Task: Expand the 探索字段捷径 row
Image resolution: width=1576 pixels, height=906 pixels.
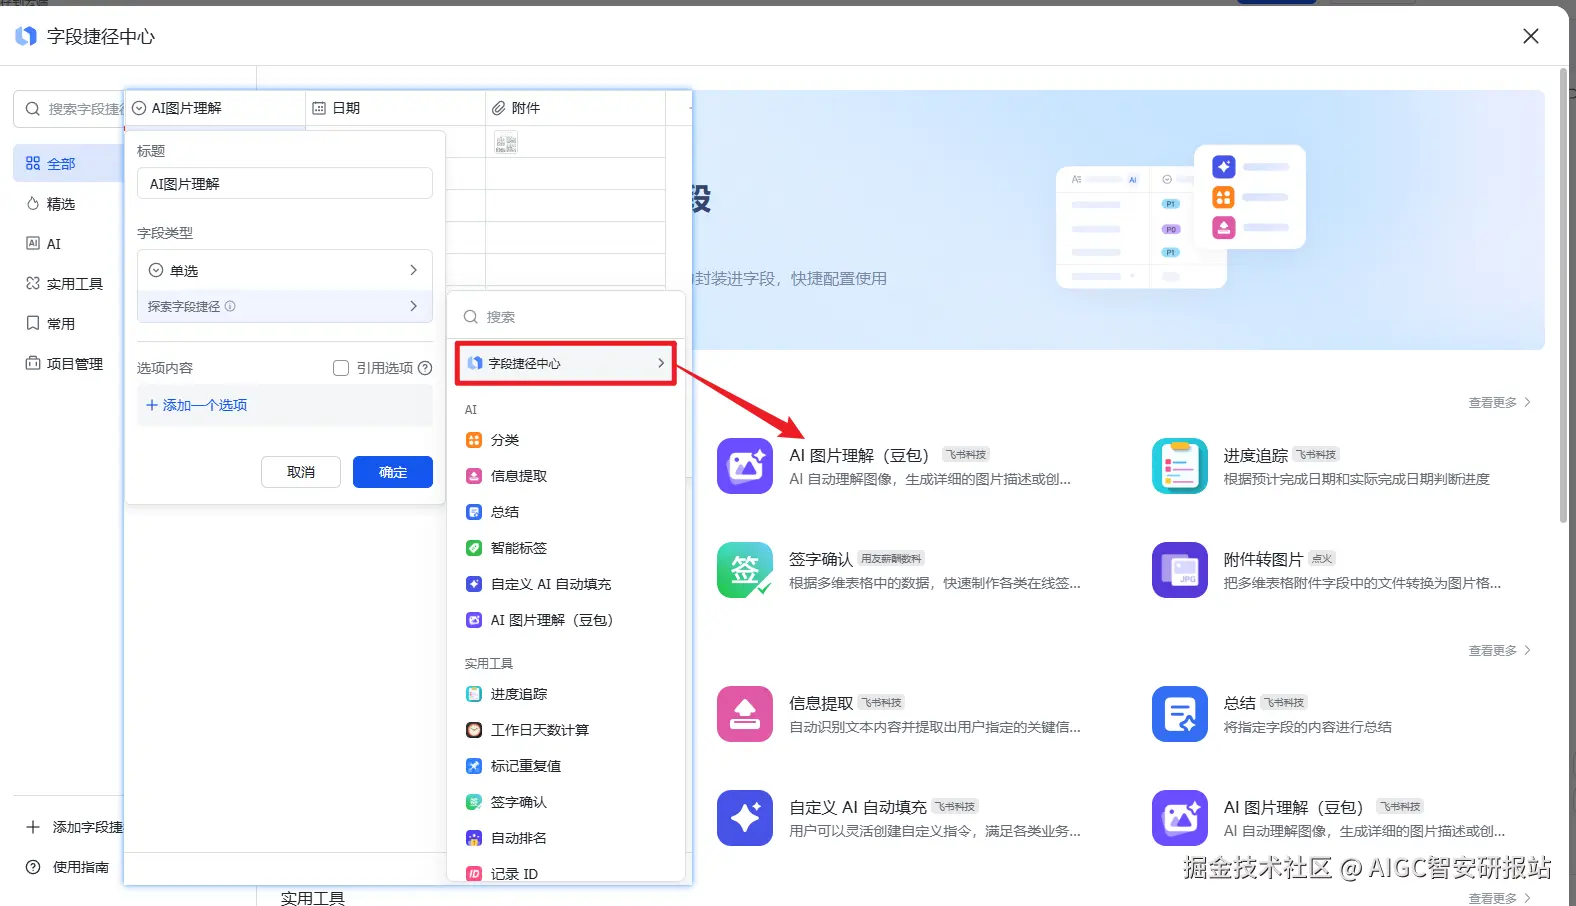Action: pyautogui.click(x=284, y=306)
